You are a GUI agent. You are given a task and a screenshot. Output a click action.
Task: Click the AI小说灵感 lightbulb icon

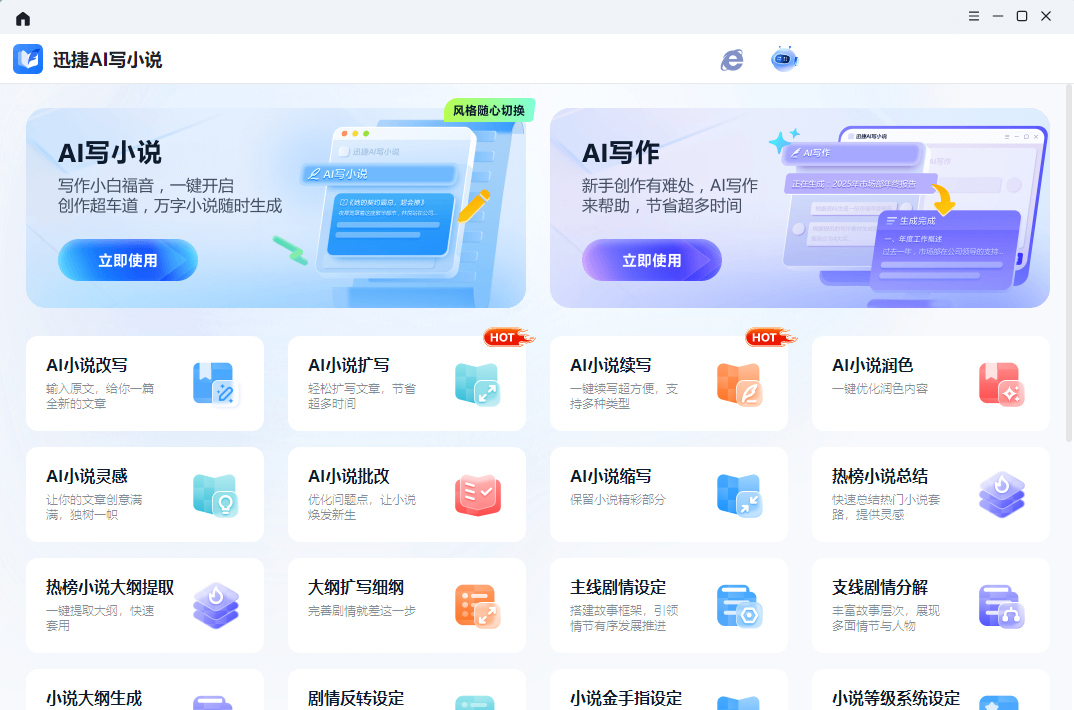point(216,495)
